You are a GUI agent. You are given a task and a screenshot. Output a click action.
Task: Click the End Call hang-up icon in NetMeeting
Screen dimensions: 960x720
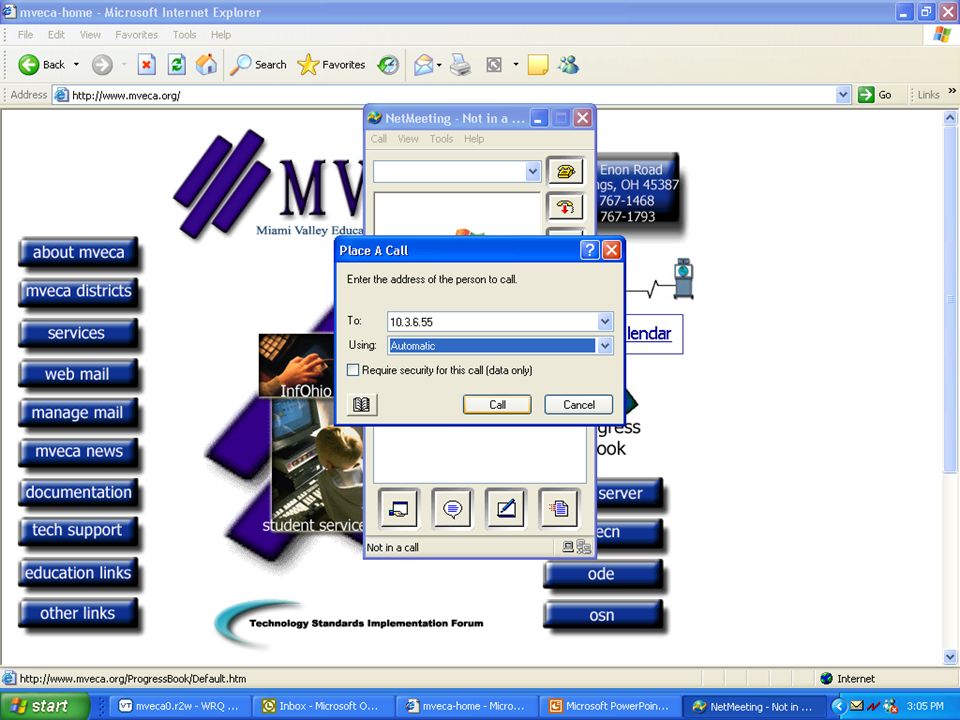(x=565, y=207)
